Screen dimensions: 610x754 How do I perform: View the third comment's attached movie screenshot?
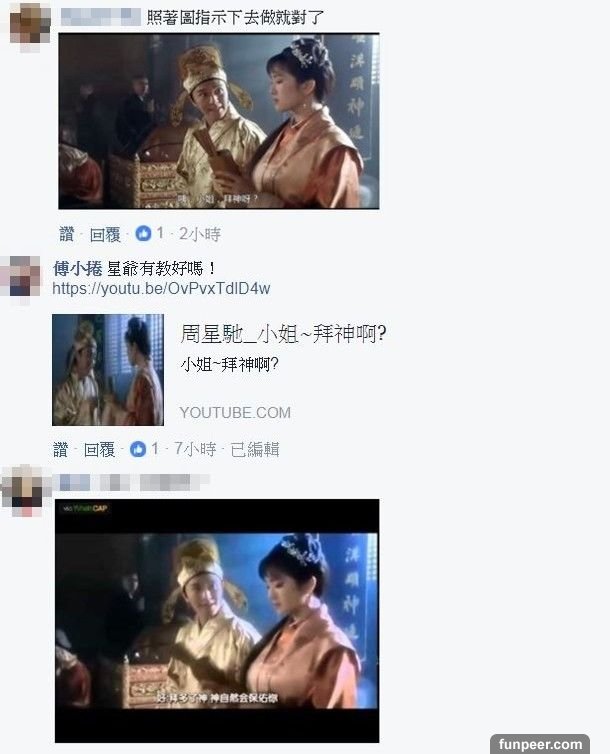coord(217,621)
